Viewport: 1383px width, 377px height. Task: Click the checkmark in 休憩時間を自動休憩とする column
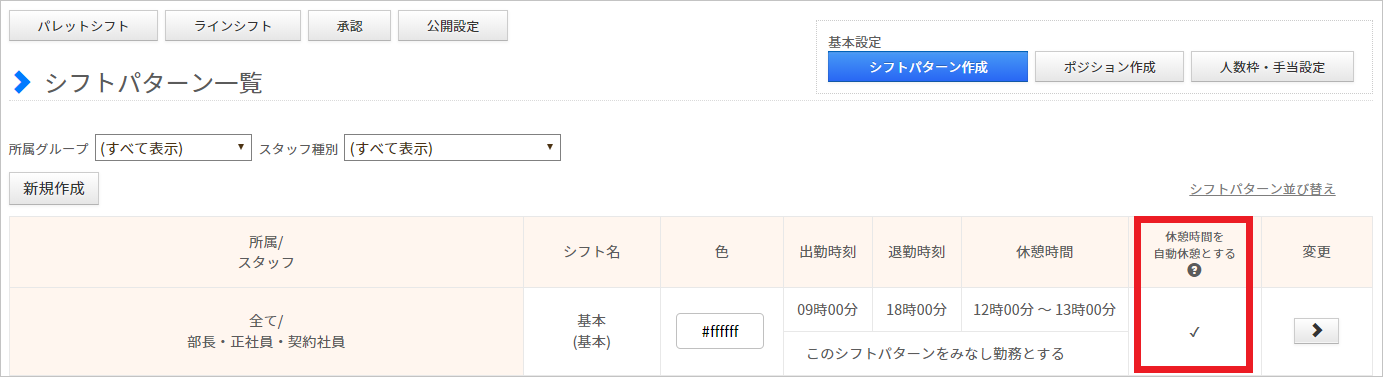[1194, 332]
